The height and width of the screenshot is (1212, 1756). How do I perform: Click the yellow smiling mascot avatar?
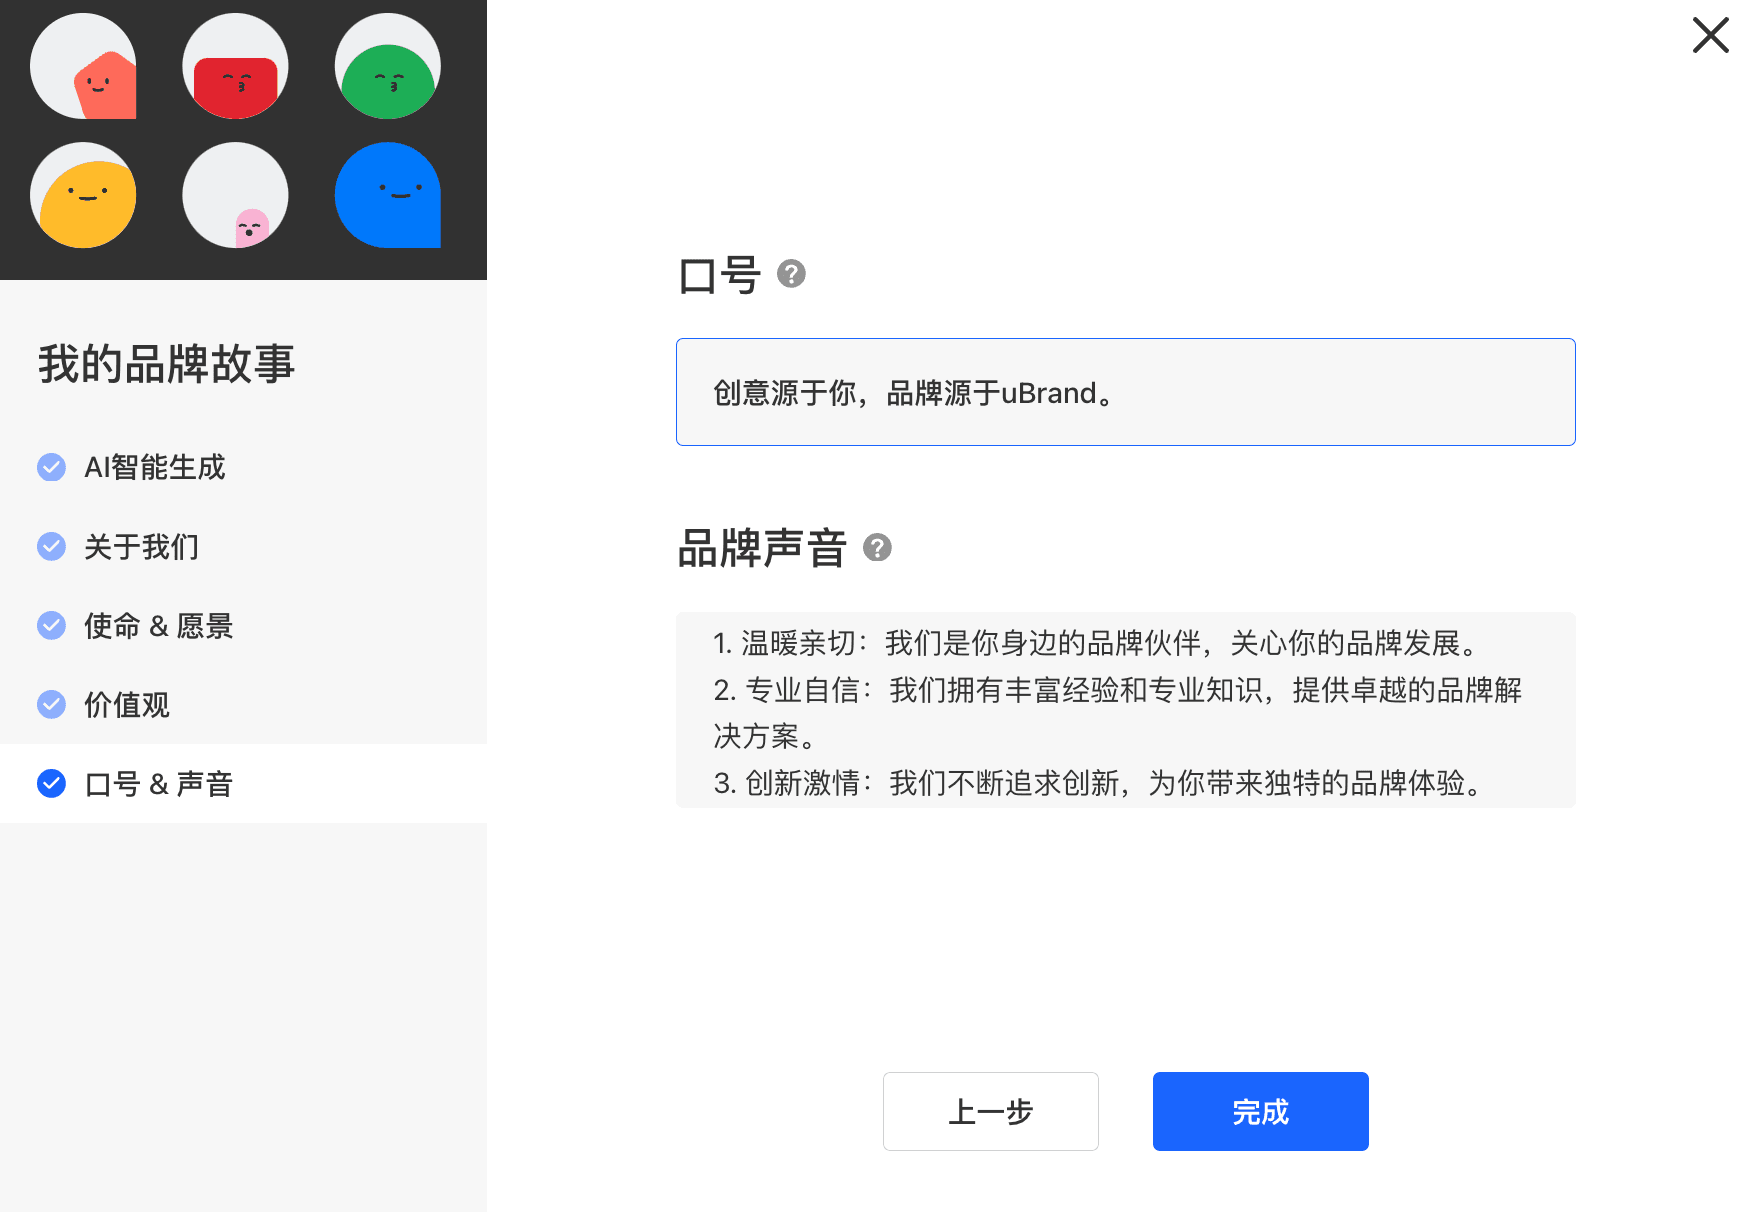(x=83, y=195)
